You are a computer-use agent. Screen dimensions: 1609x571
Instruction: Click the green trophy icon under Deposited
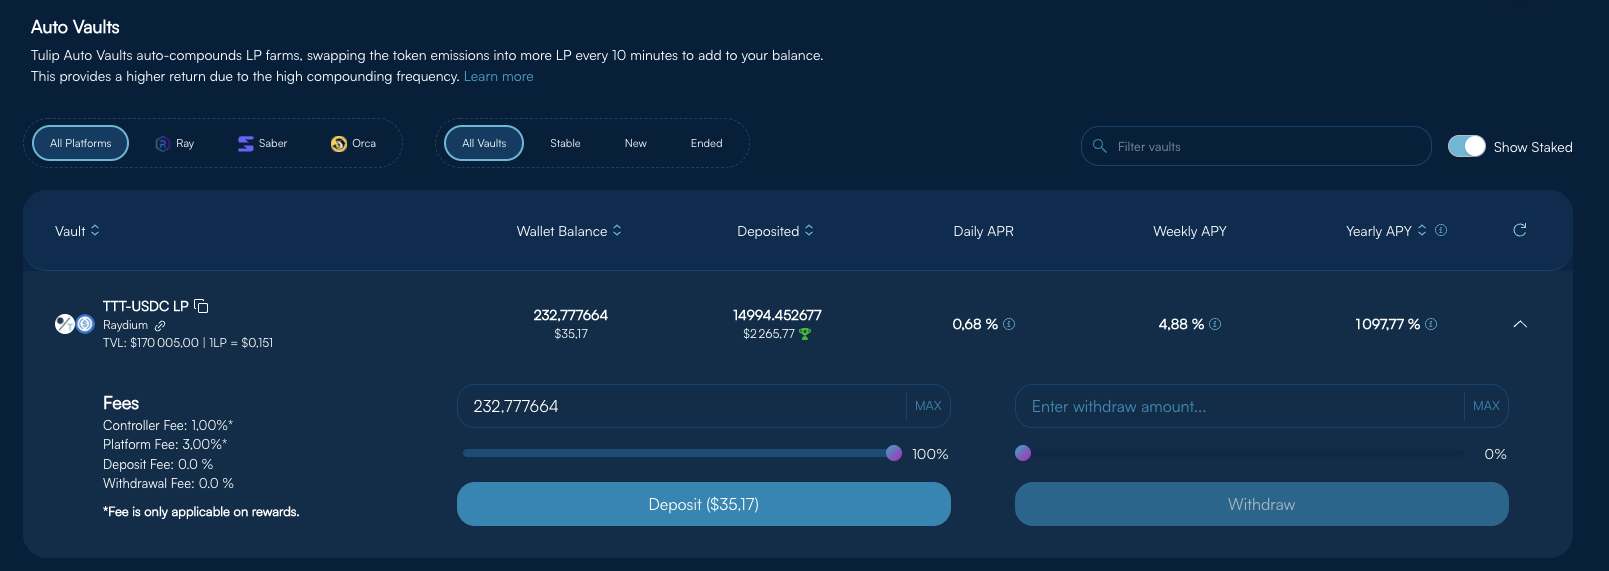click(x=805, y=334)
